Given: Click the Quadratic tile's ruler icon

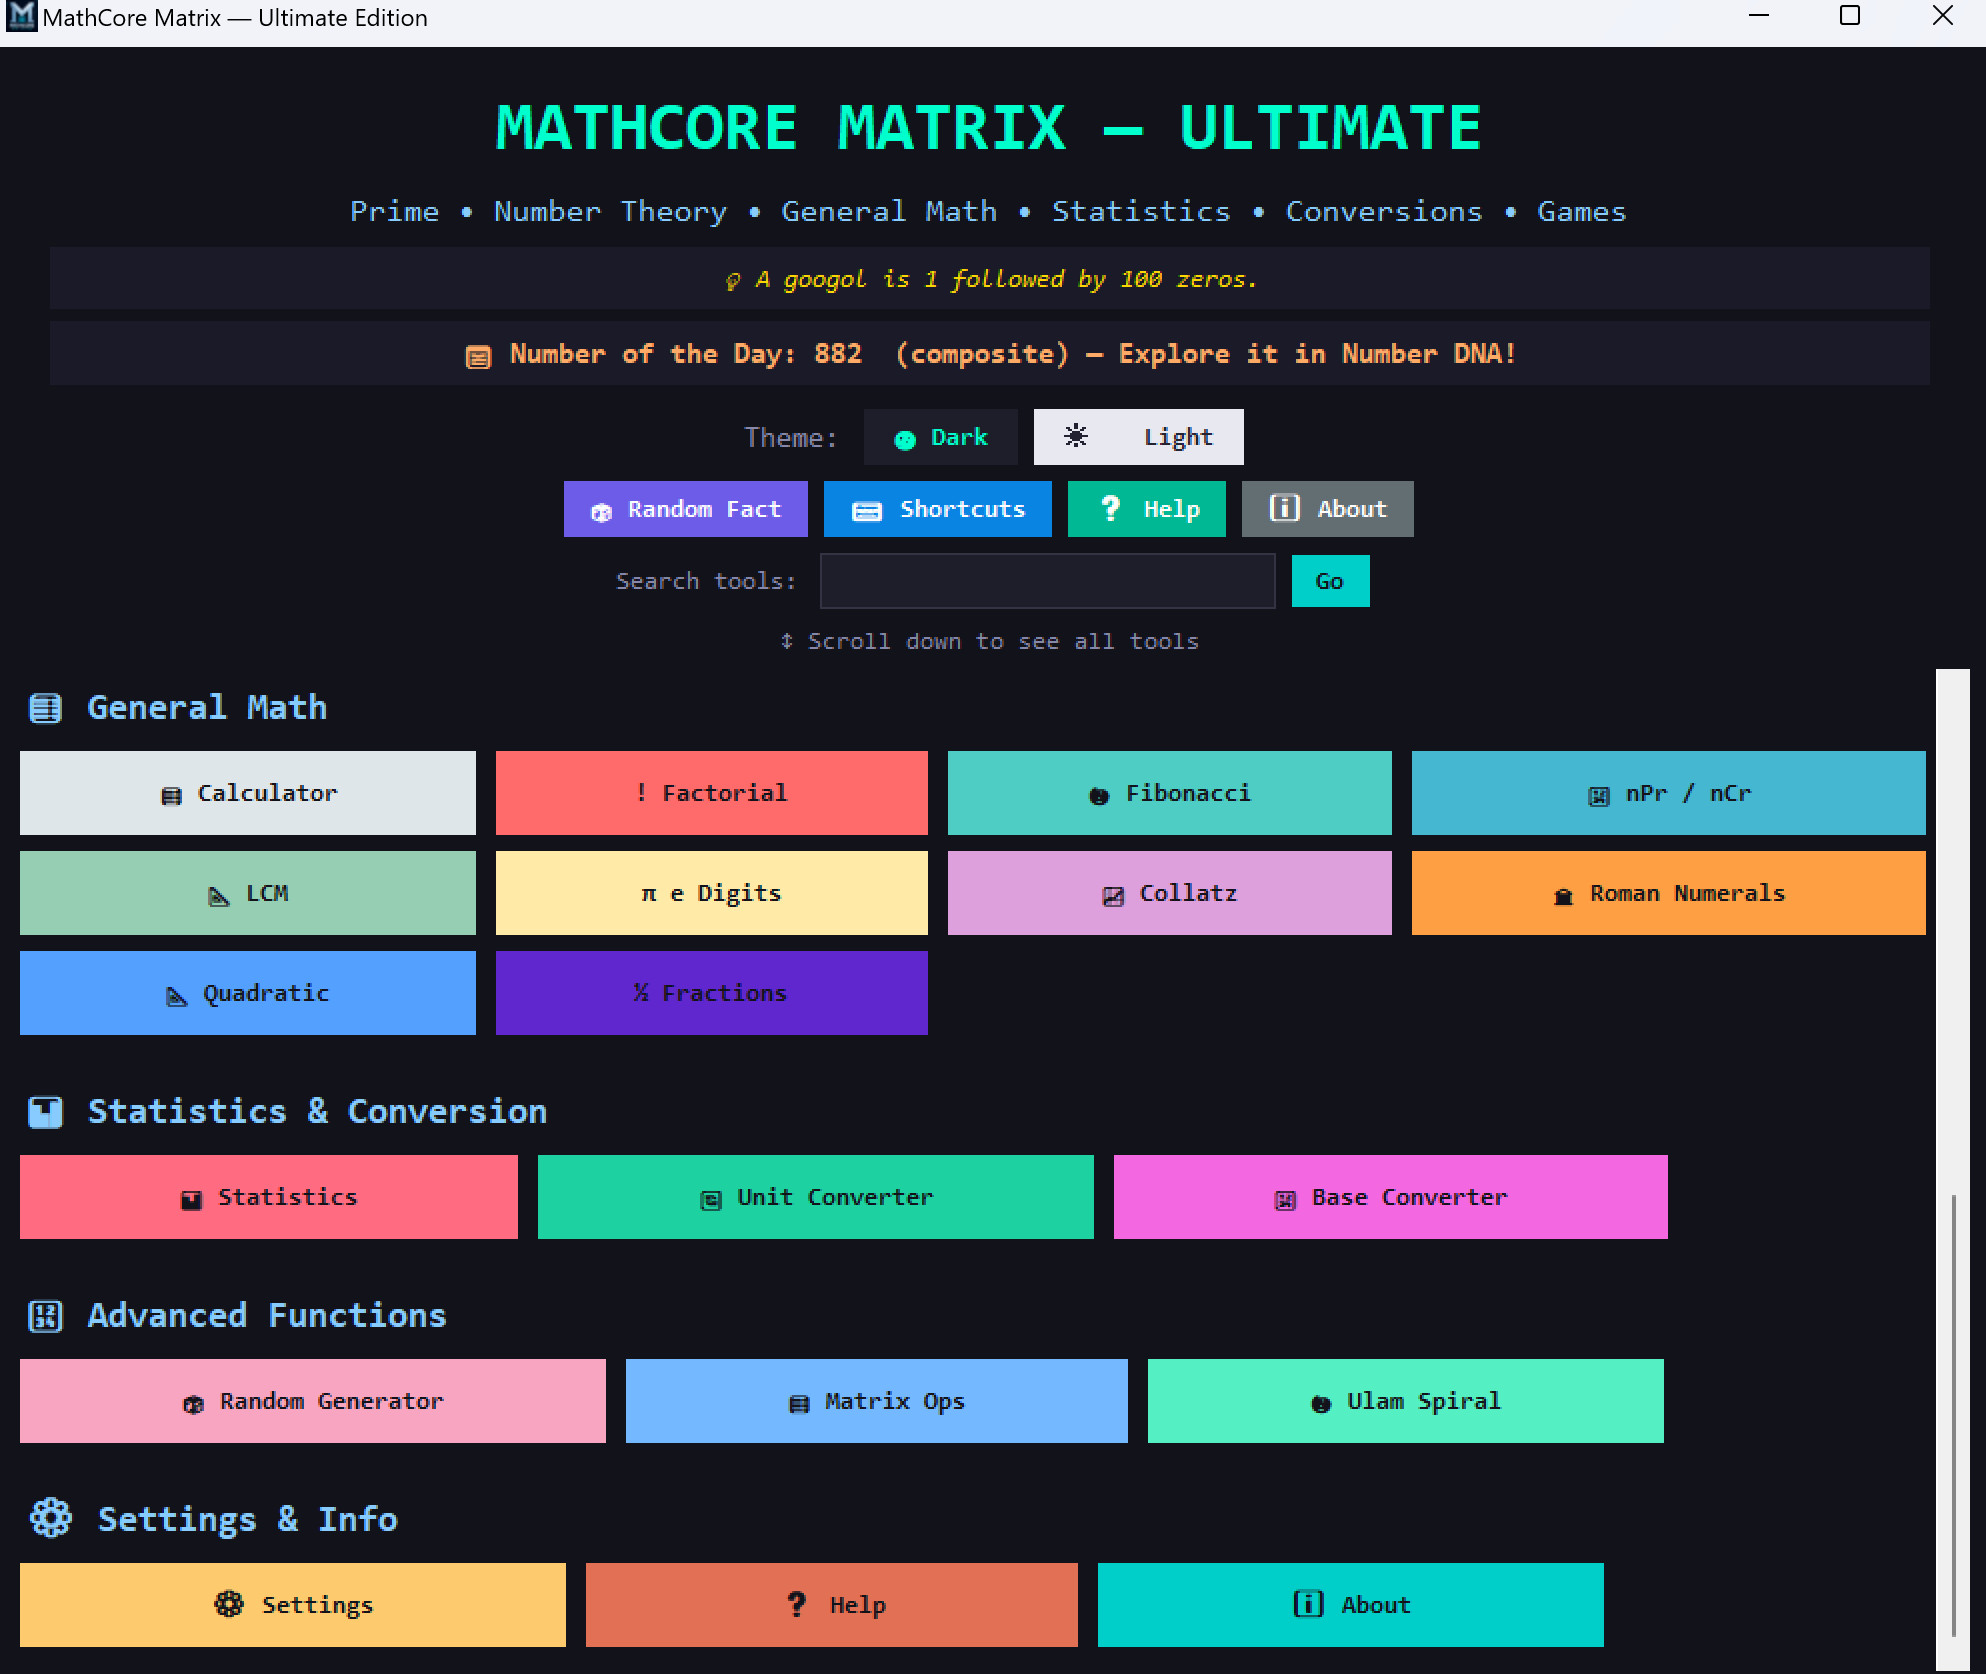Looking at the screenshot, I should pos(177,996).
